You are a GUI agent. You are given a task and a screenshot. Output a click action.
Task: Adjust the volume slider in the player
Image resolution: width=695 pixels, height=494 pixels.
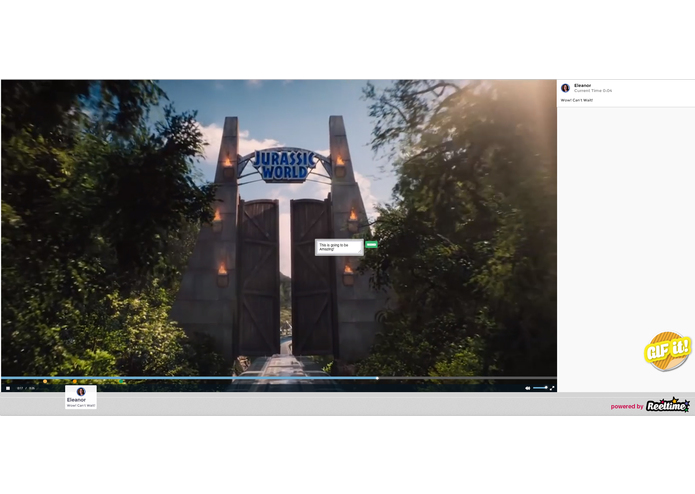(x=540, y=388)
